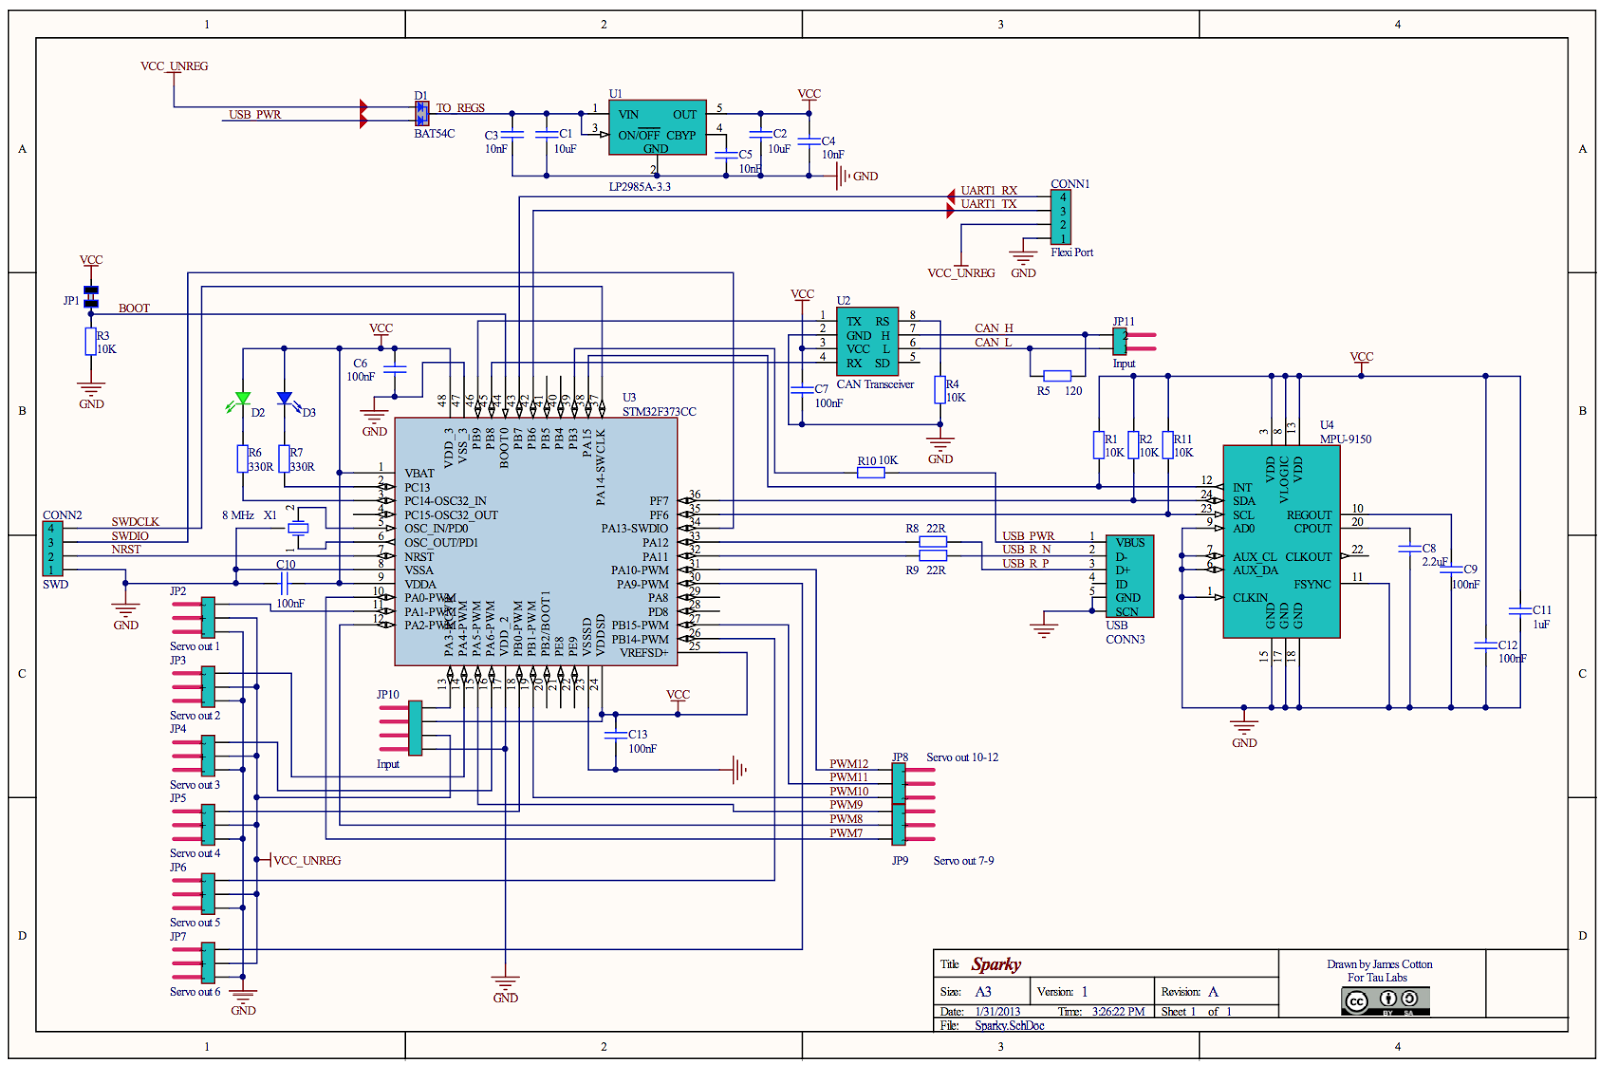The image size is (1600, 1065).
Task: Click the 'SWDIO' net label
Action: (x=130, y=536)
